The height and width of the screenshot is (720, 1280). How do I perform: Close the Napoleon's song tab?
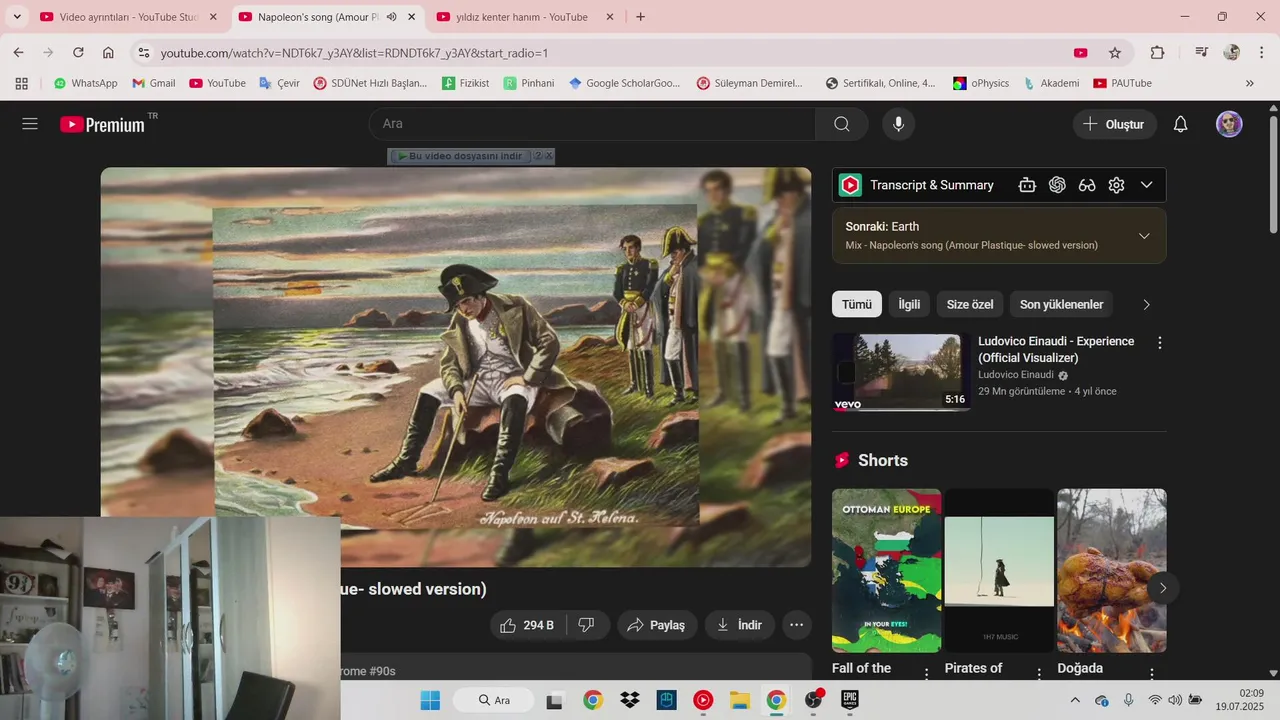411,17
